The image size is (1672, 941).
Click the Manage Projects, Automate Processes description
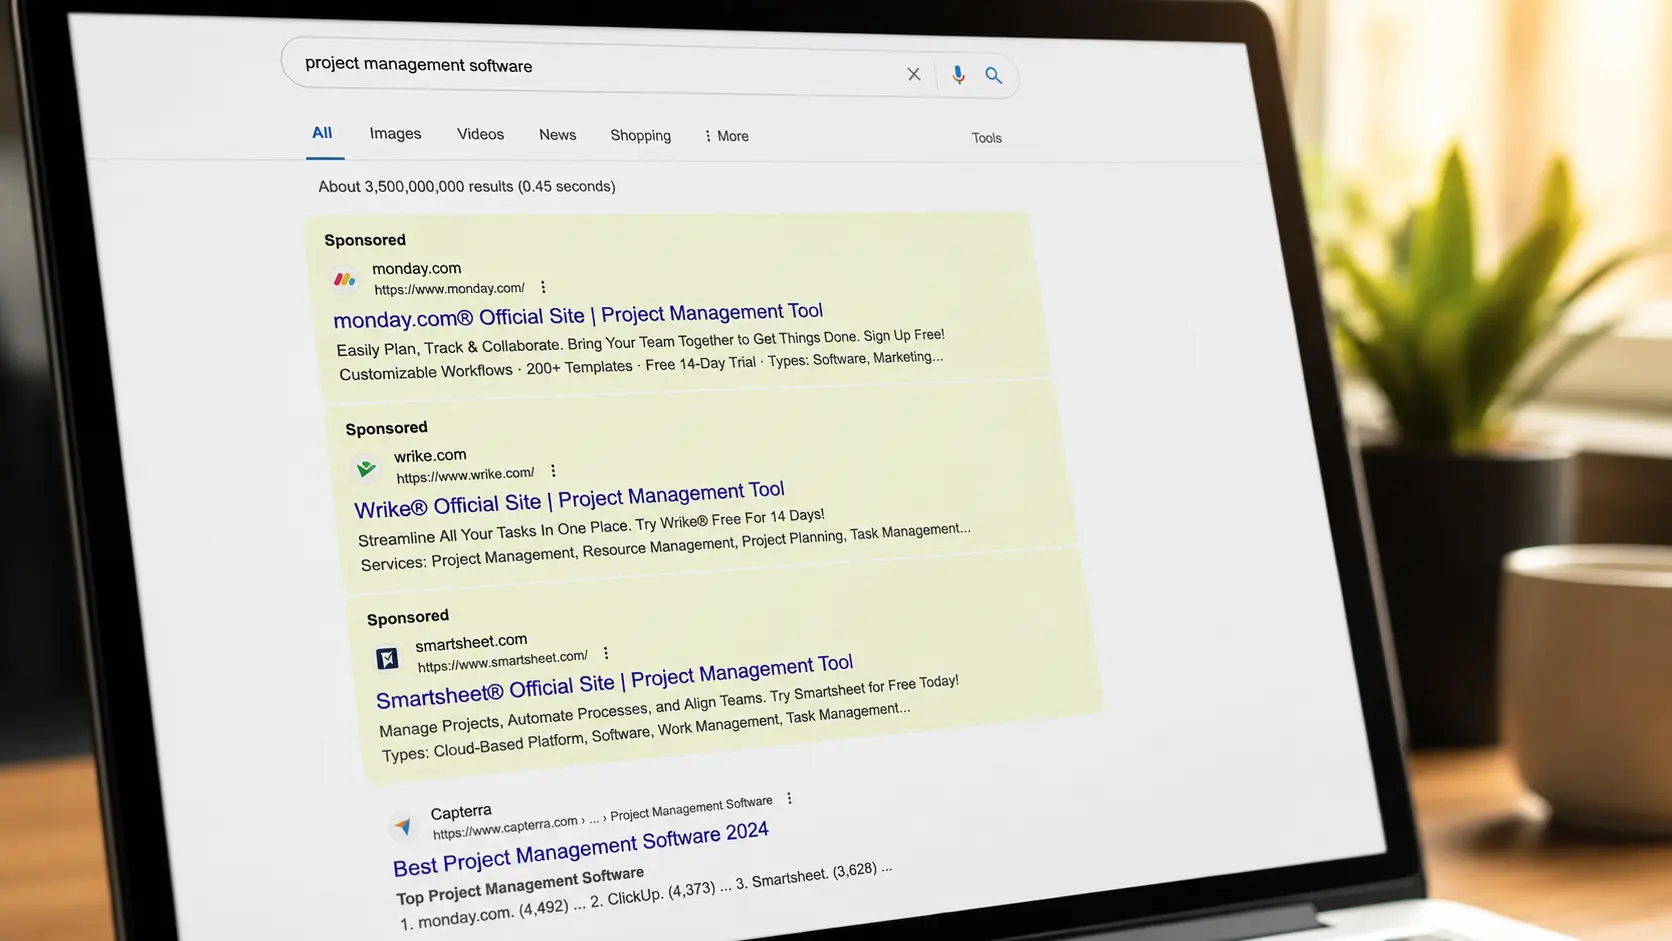(x=668, y=705)
